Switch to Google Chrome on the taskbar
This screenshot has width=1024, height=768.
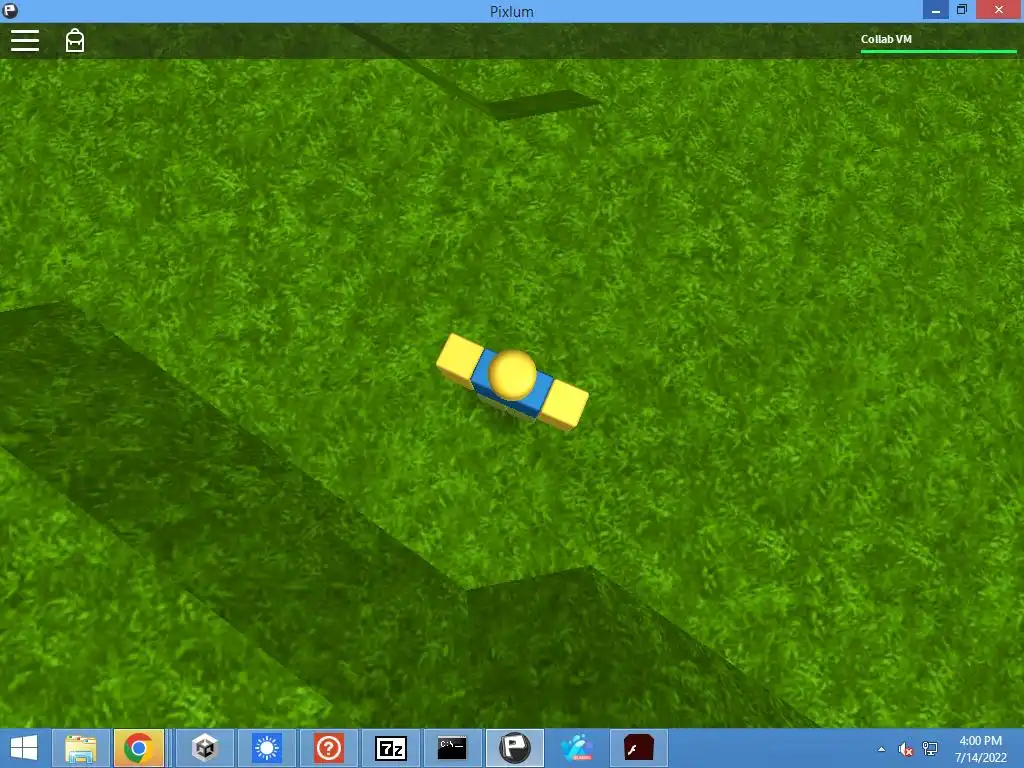click(x=138, y=748)
